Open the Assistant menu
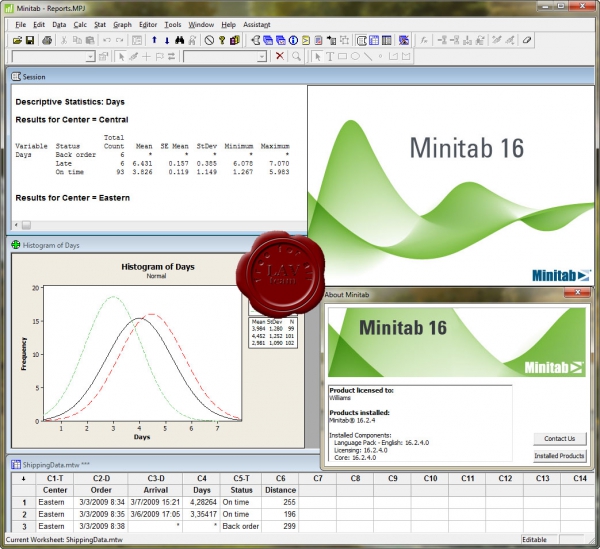Viewport: 600px width, 549px height. tap(256, 24)
